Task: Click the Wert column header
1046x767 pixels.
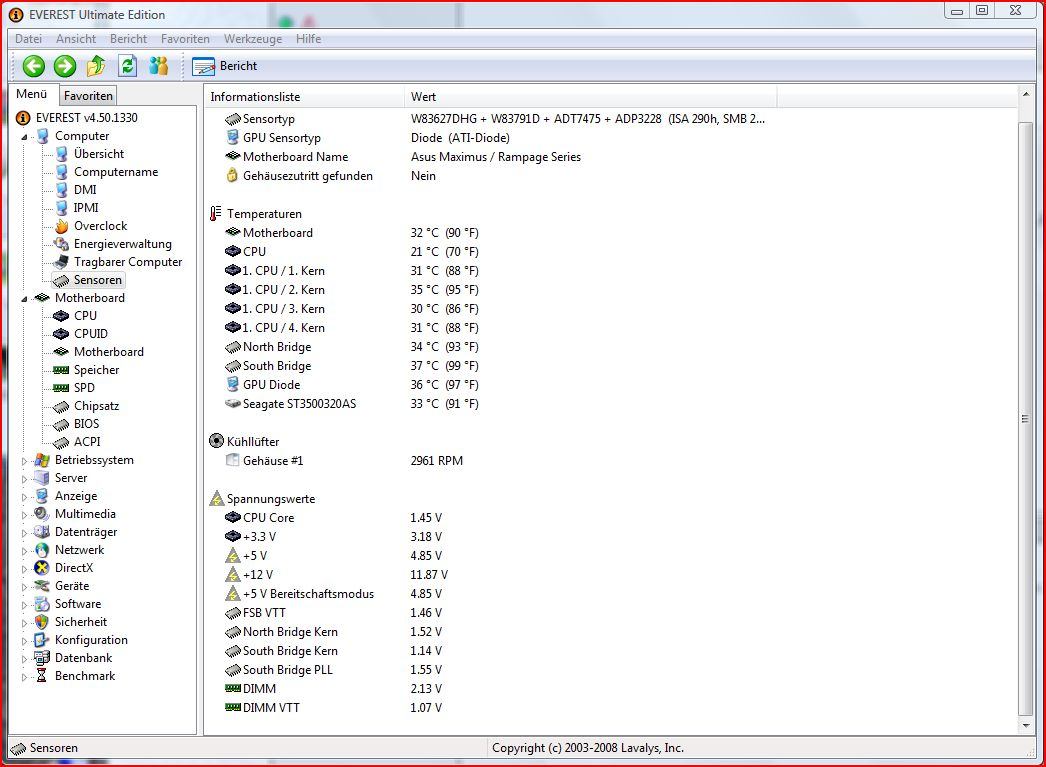Action: click(590, 97)
